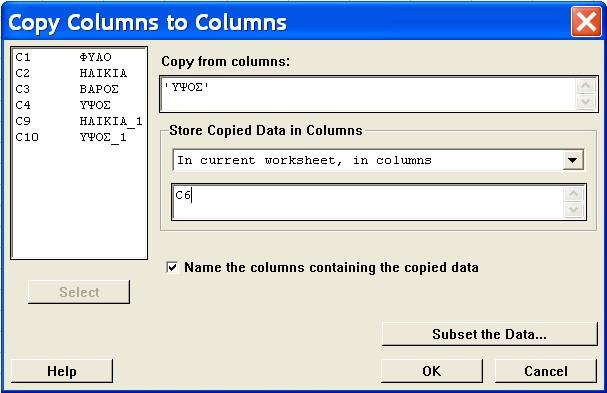607x393 pixels.
Task: Click inside Copy from columns field
Action: pyautogui.click(x=368, y=94)
